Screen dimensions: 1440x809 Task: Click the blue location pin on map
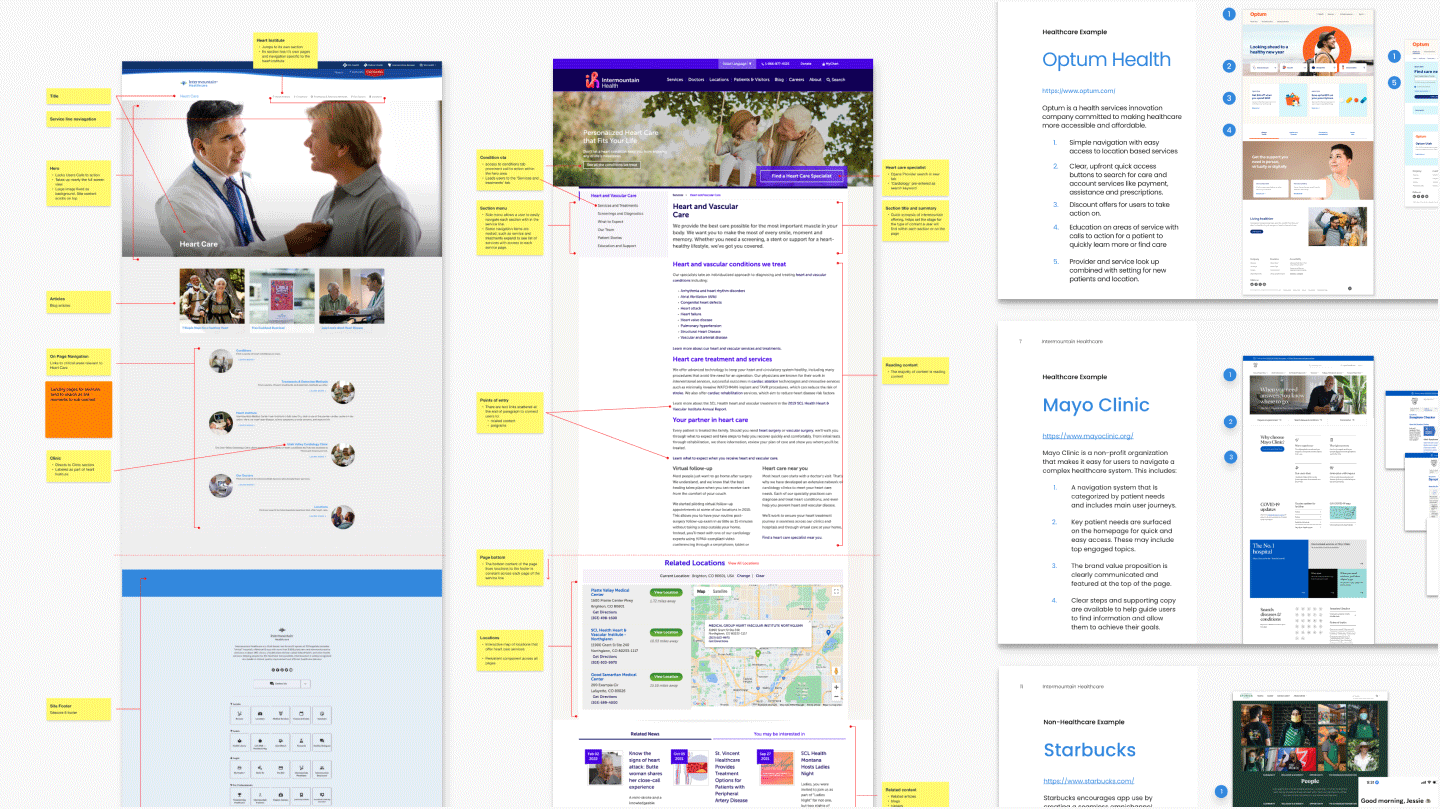point(829,634)
